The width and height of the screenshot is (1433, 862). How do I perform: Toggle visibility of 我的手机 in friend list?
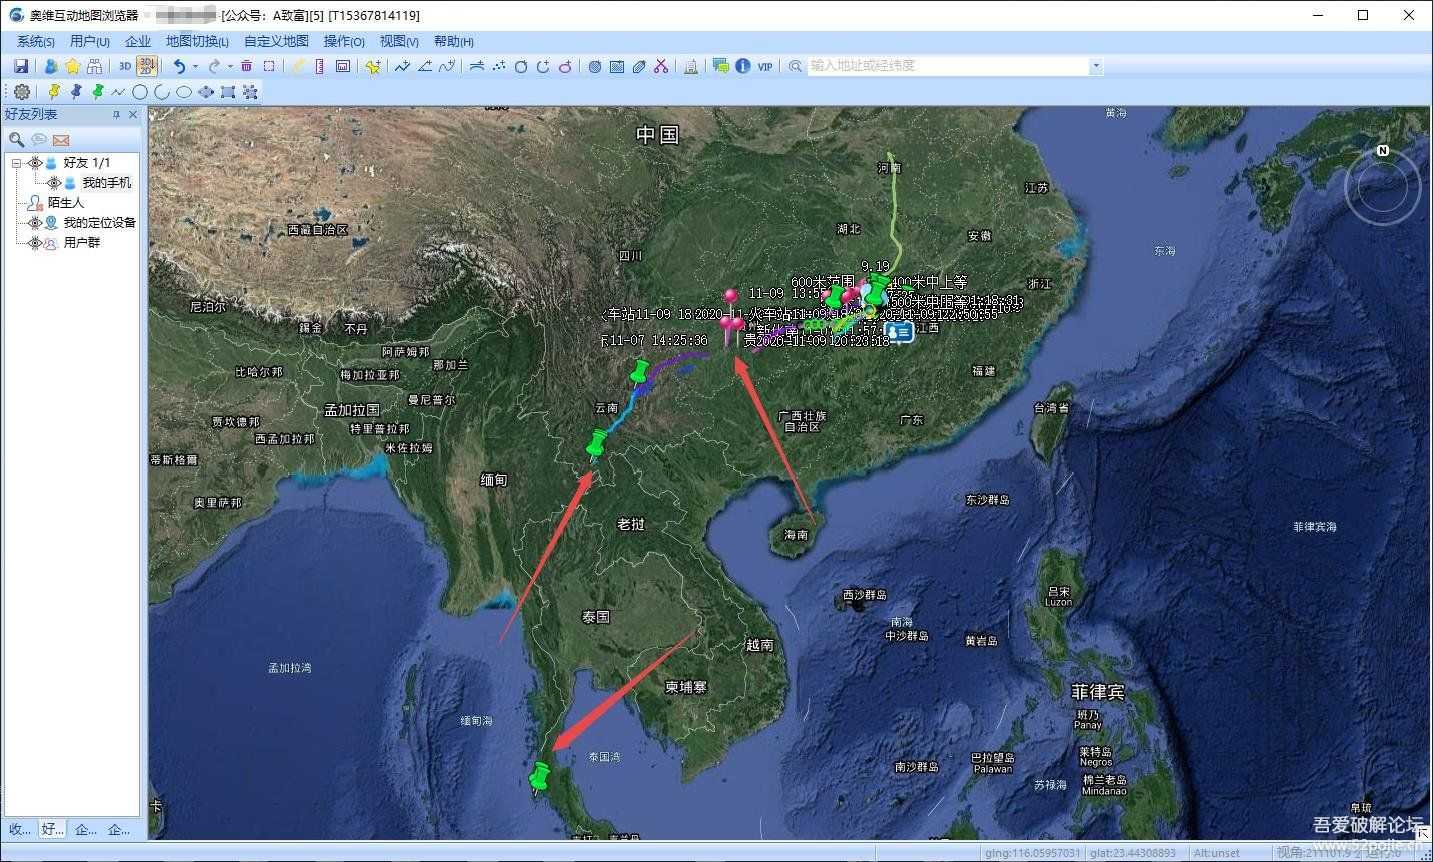point(53,183)
